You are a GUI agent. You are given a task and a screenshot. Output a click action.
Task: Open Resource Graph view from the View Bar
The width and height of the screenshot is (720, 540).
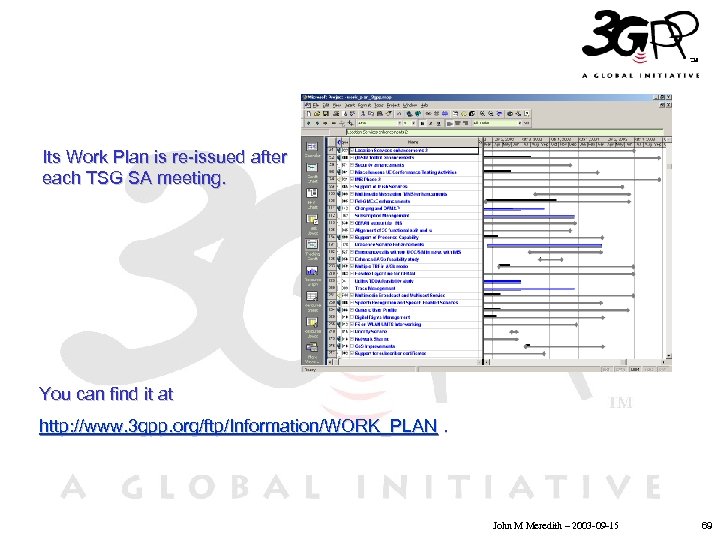click(312, 275)
